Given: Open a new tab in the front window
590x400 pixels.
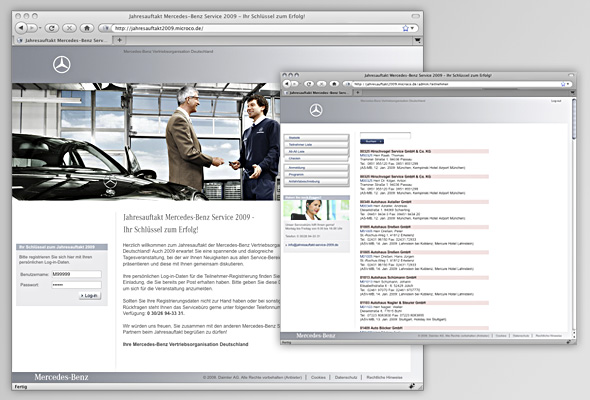Looking at the screenshot, I should [x=358, y=92].
